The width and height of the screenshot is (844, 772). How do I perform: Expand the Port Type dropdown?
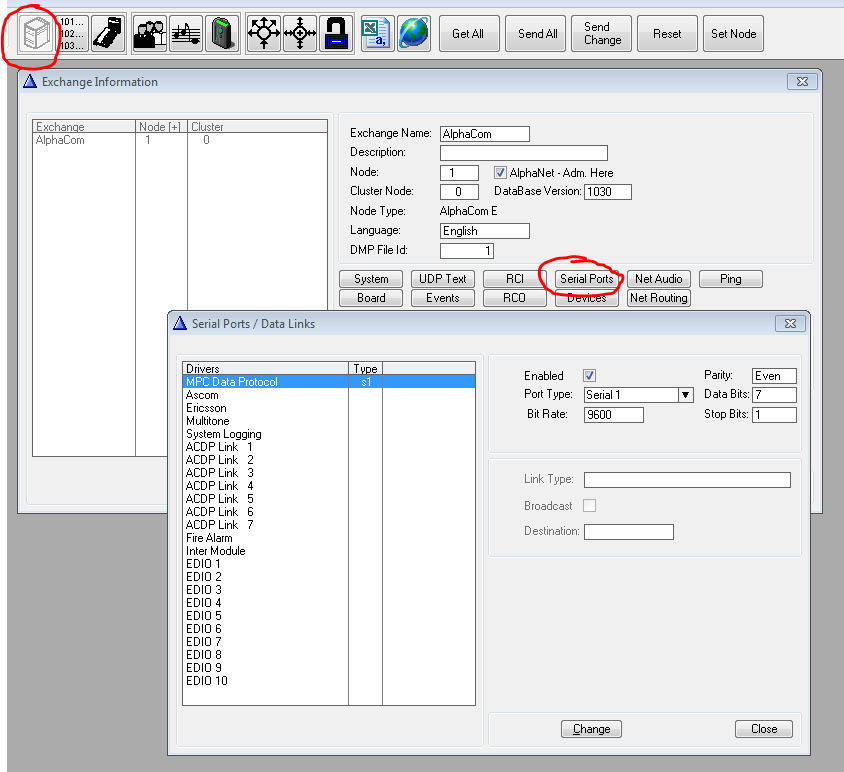tap(685, 395)
